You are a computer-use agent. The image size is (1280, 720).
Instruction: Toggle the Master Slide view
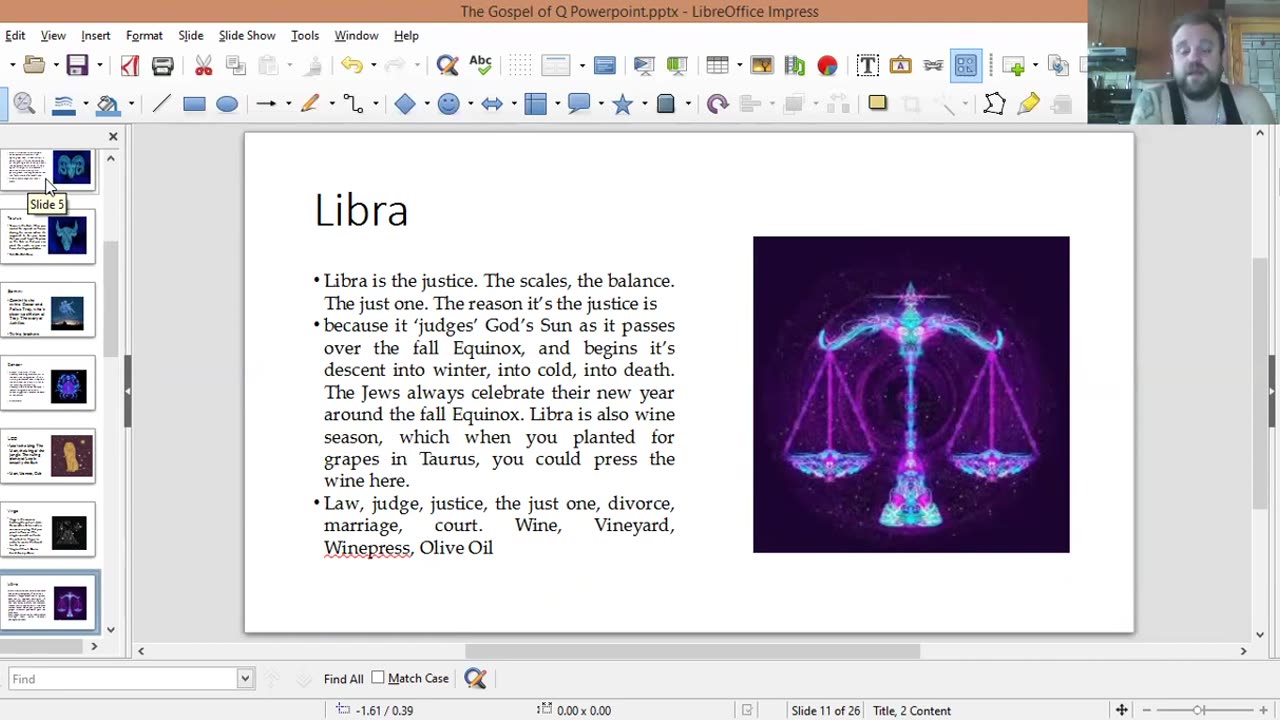point(604,66)
